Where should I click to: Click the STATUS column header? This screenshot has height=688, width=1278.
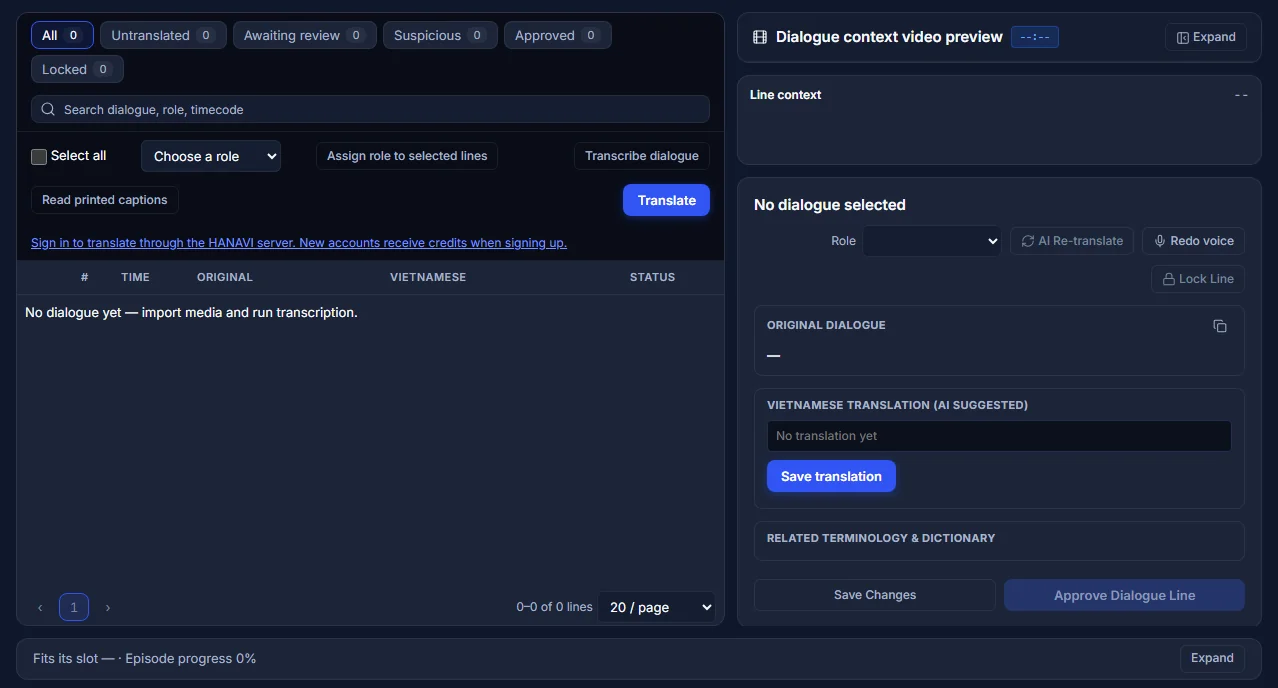(652, 277)
